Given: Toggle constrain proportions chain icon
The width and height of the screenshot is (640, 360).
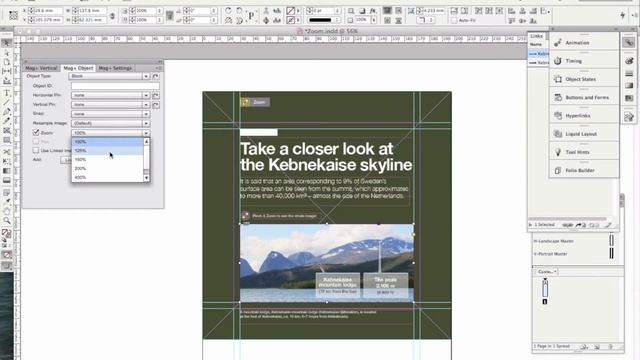Looking at the screenshot, I should 112,16.
